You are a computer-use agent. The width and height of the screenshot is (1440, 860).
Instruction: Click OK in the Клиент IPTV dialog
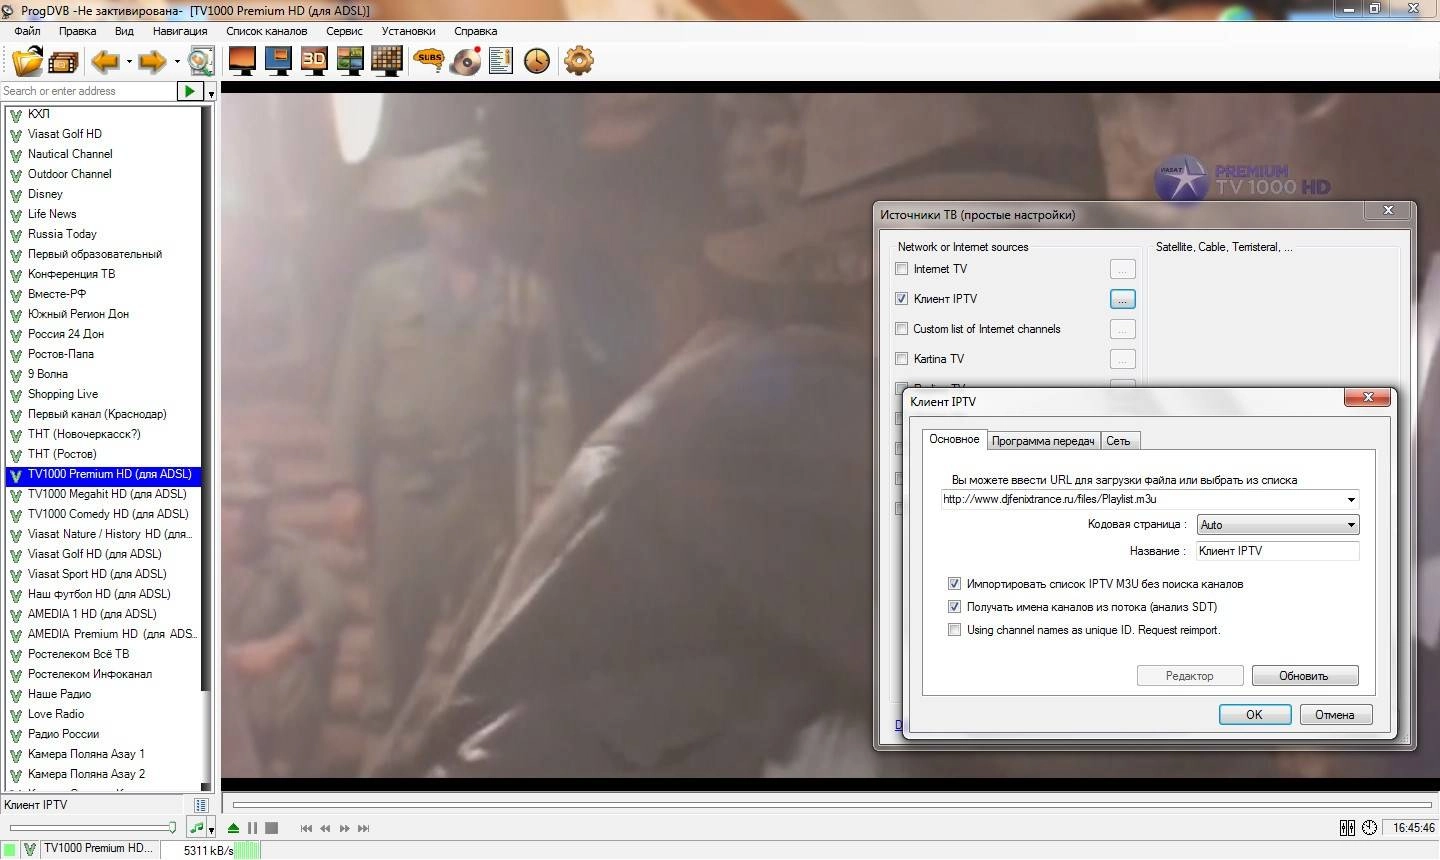click(x=1254, y=715)
